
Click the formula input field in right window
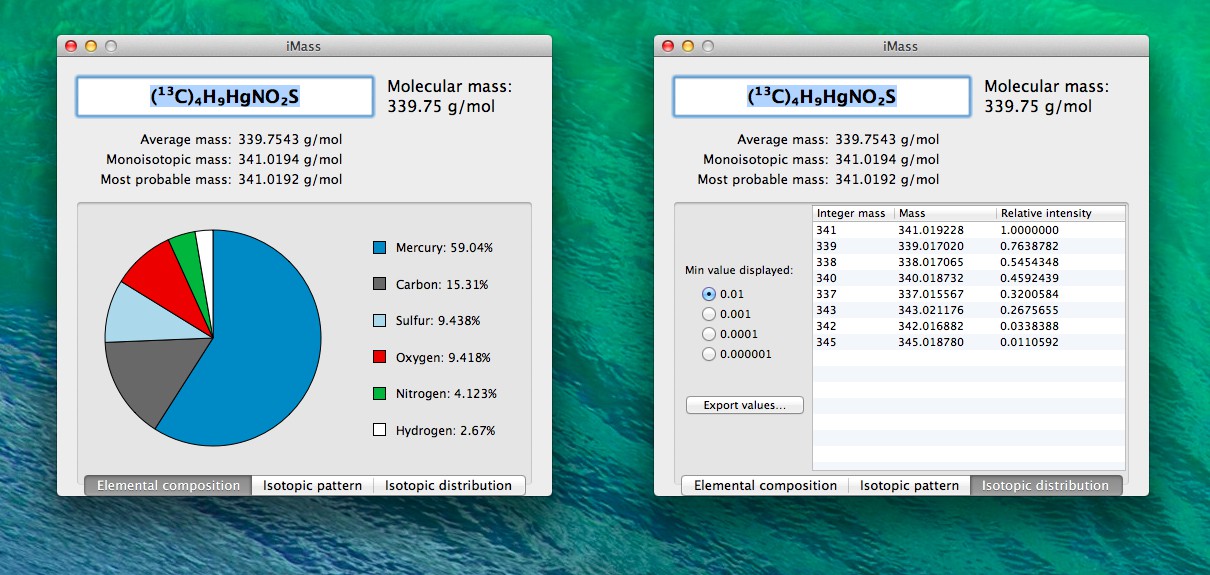point(822,97)
